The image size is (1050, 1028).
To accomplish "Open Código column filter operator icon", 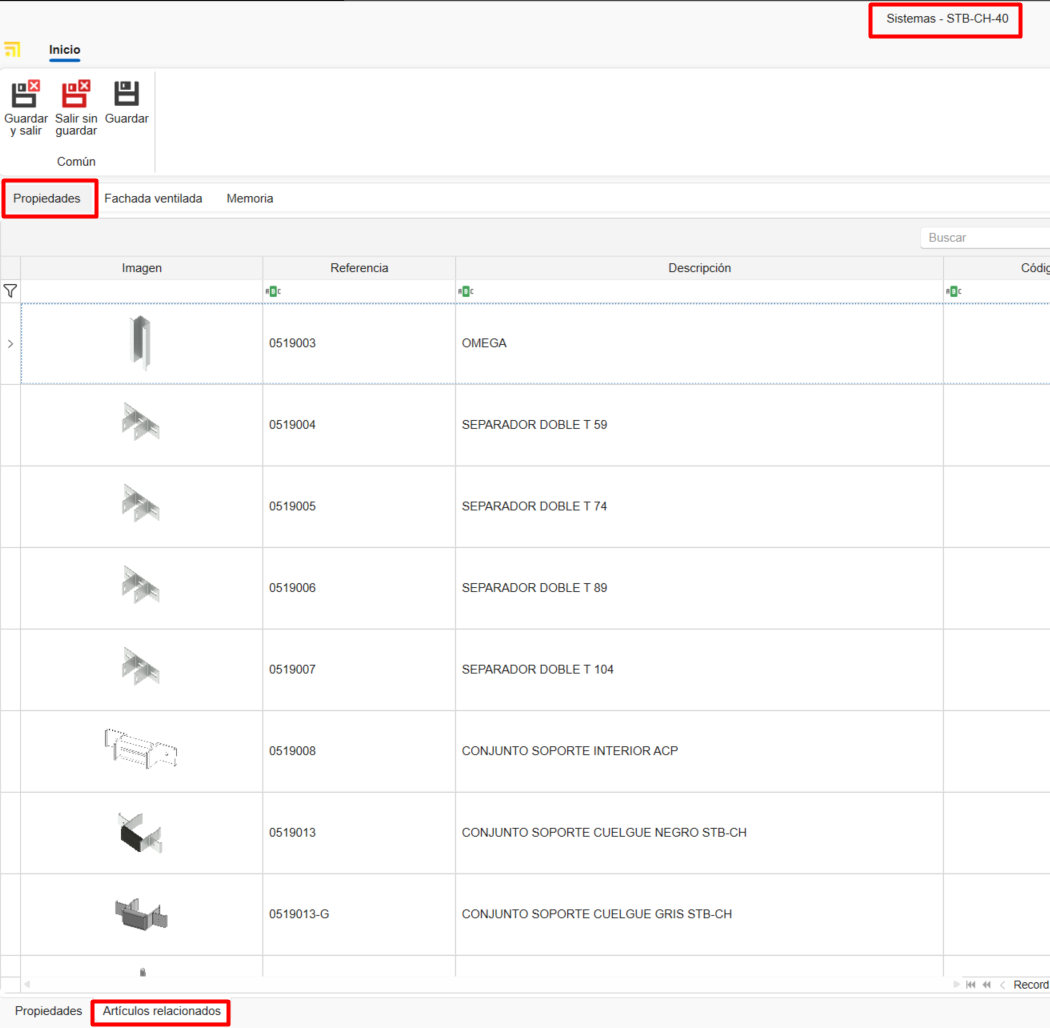I will (953, 292).
